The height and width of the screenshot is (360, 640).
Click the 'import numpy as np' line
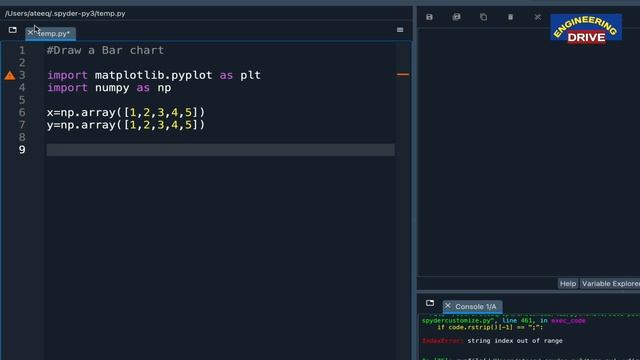109,88
